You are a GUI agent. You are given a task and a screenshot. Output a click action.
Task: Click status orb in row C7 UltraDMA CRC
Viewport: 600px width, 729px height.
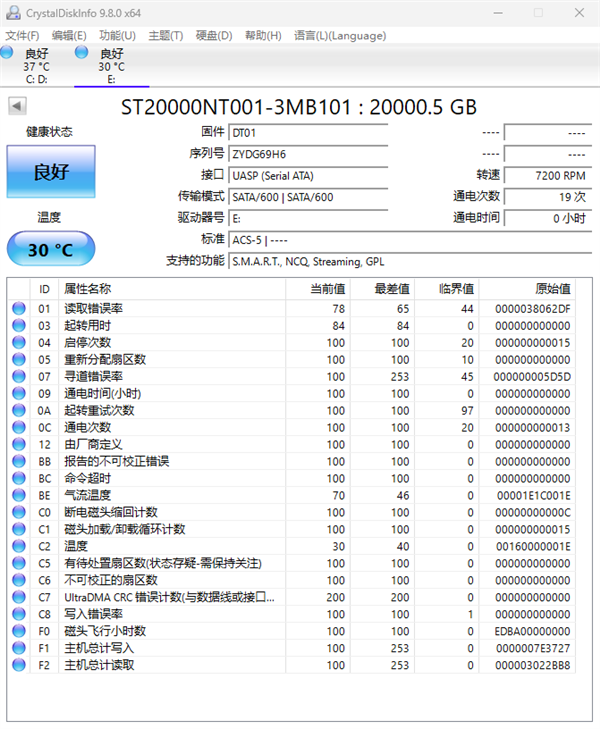(x=19, y=597)
